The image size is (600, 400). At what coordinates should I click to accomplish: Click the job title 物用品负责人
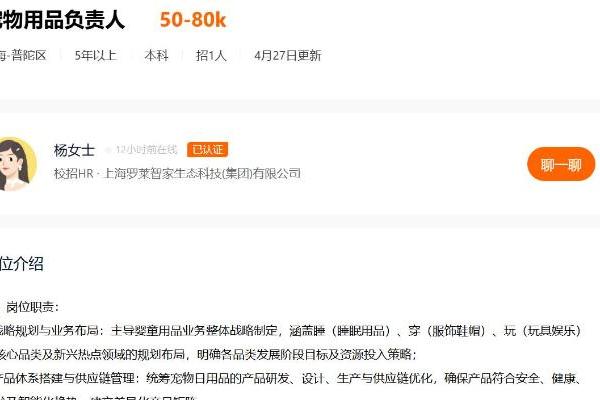(62, 20)
